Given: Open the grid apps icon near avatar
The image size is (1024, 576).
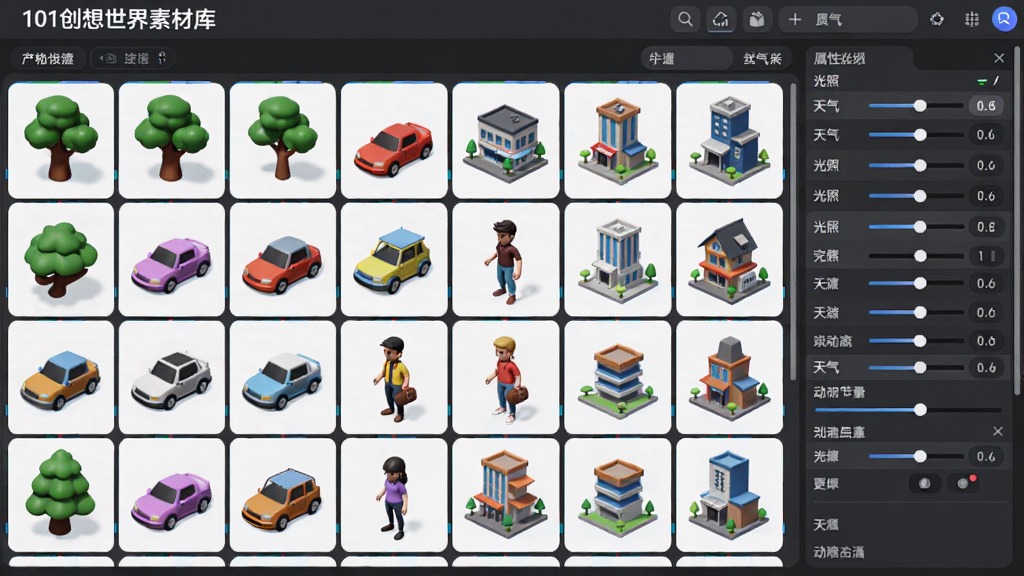Looking at the screenshot, I should (x=972, y=19).
